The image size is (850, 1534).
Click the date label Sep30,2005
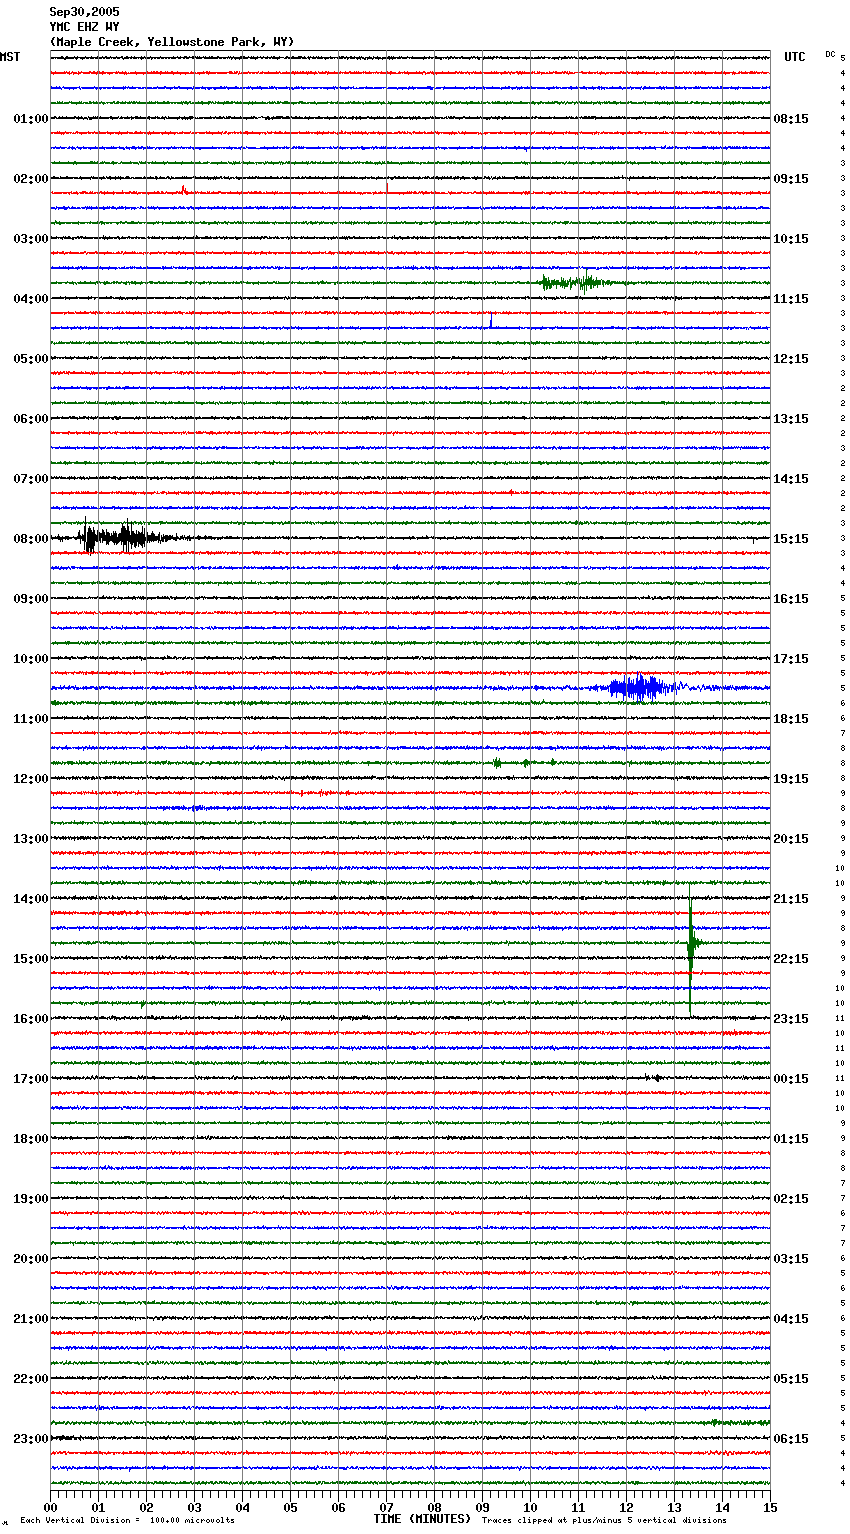[84, 12]
